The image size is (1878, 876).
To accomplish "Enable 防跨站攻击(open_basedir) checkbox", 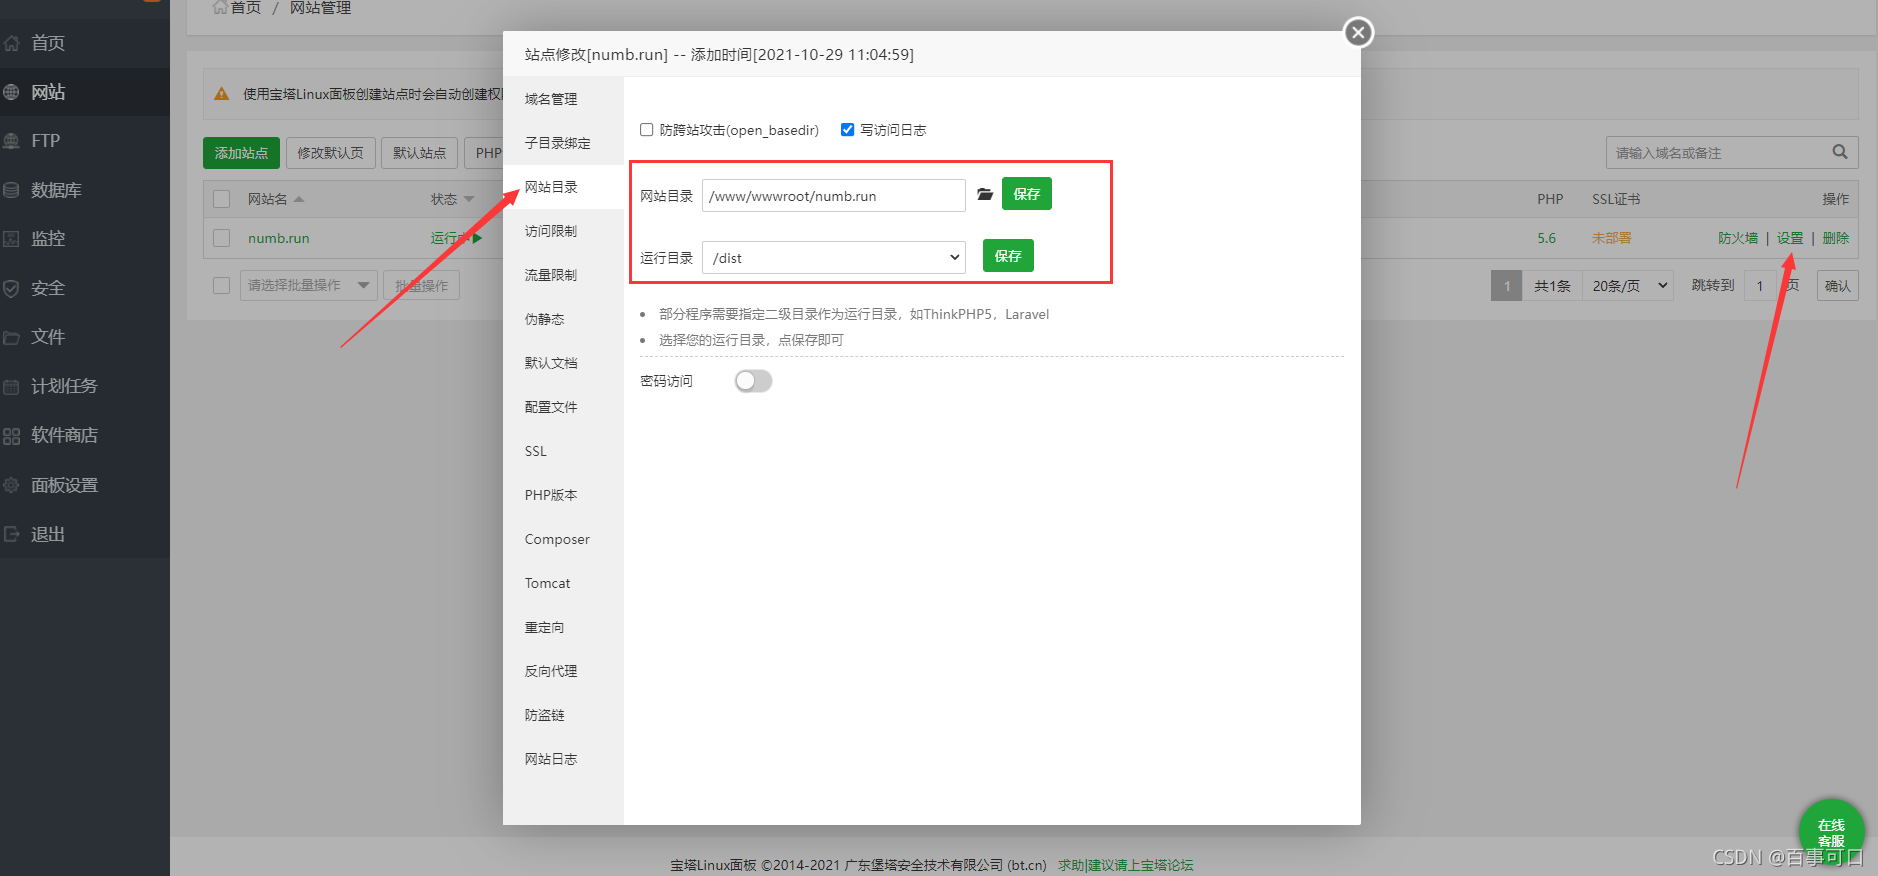I will pyautogui.click(x=647, y=130).
